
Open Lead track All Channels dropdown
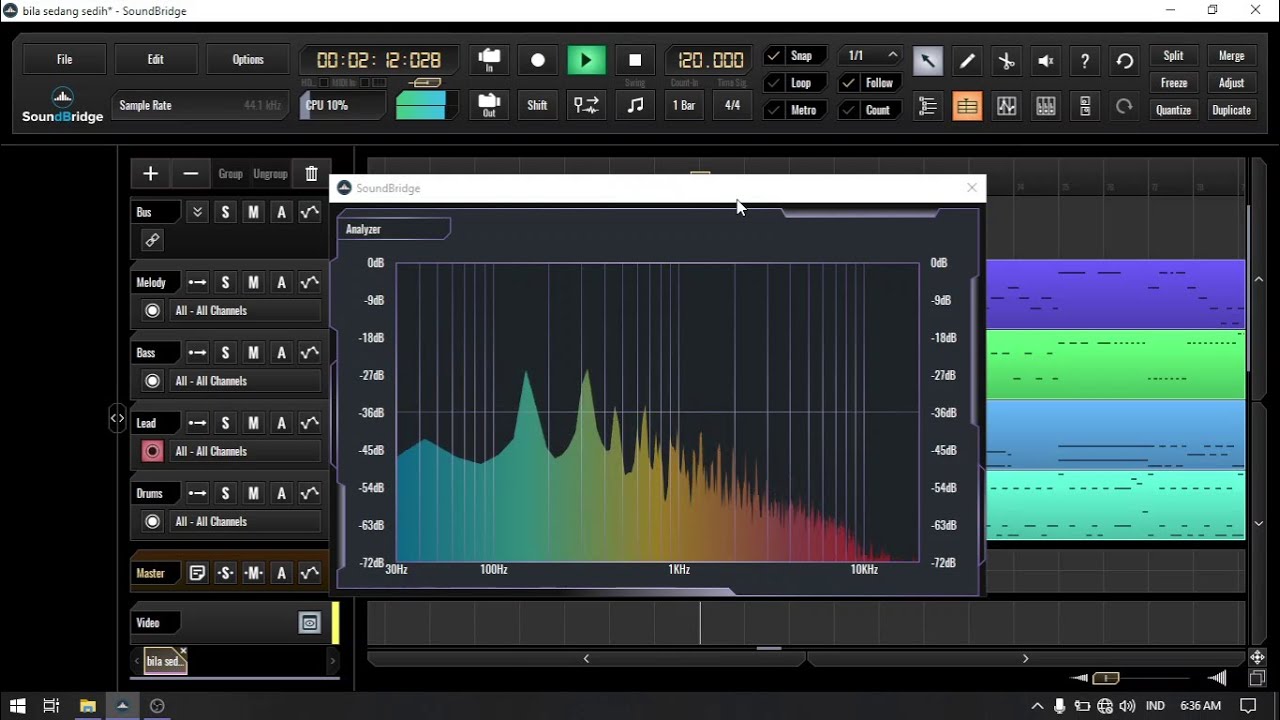point(245,451)
